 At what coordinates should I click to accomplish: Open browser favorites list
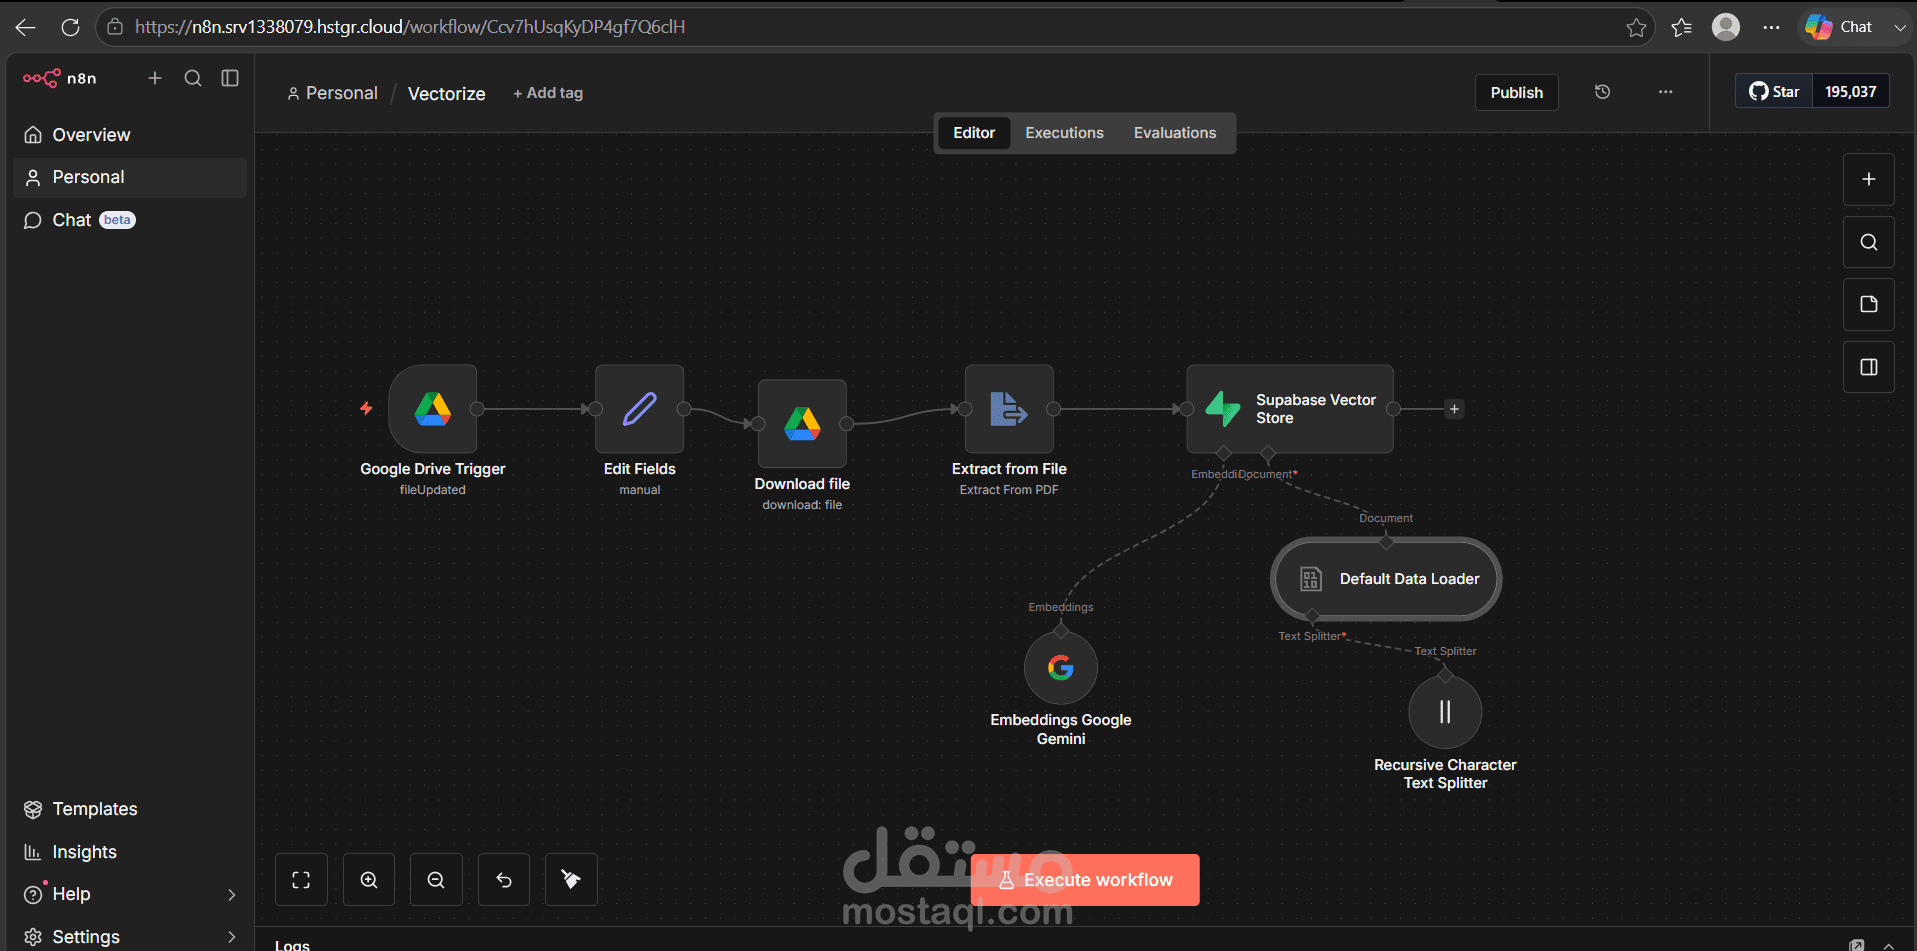(1682, 27)
